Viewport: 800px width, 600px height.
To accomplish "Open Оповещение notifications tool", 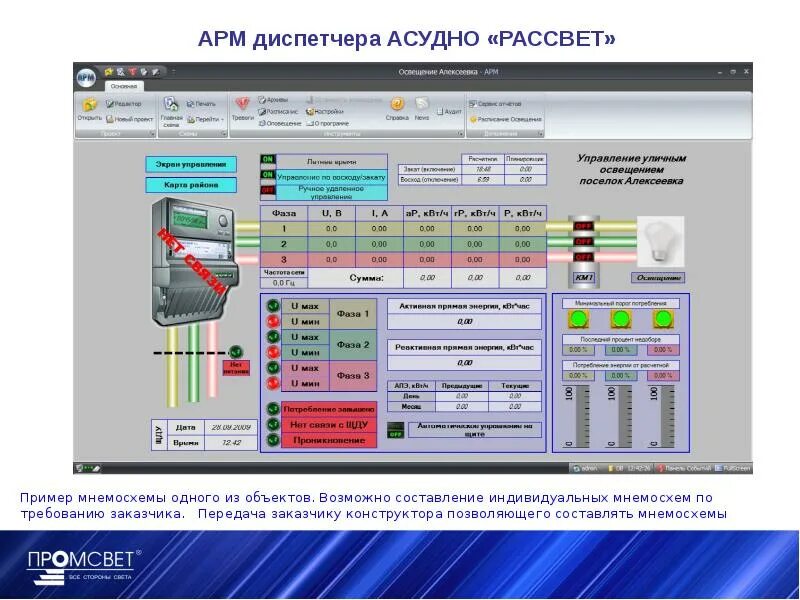I will (280, 123).
